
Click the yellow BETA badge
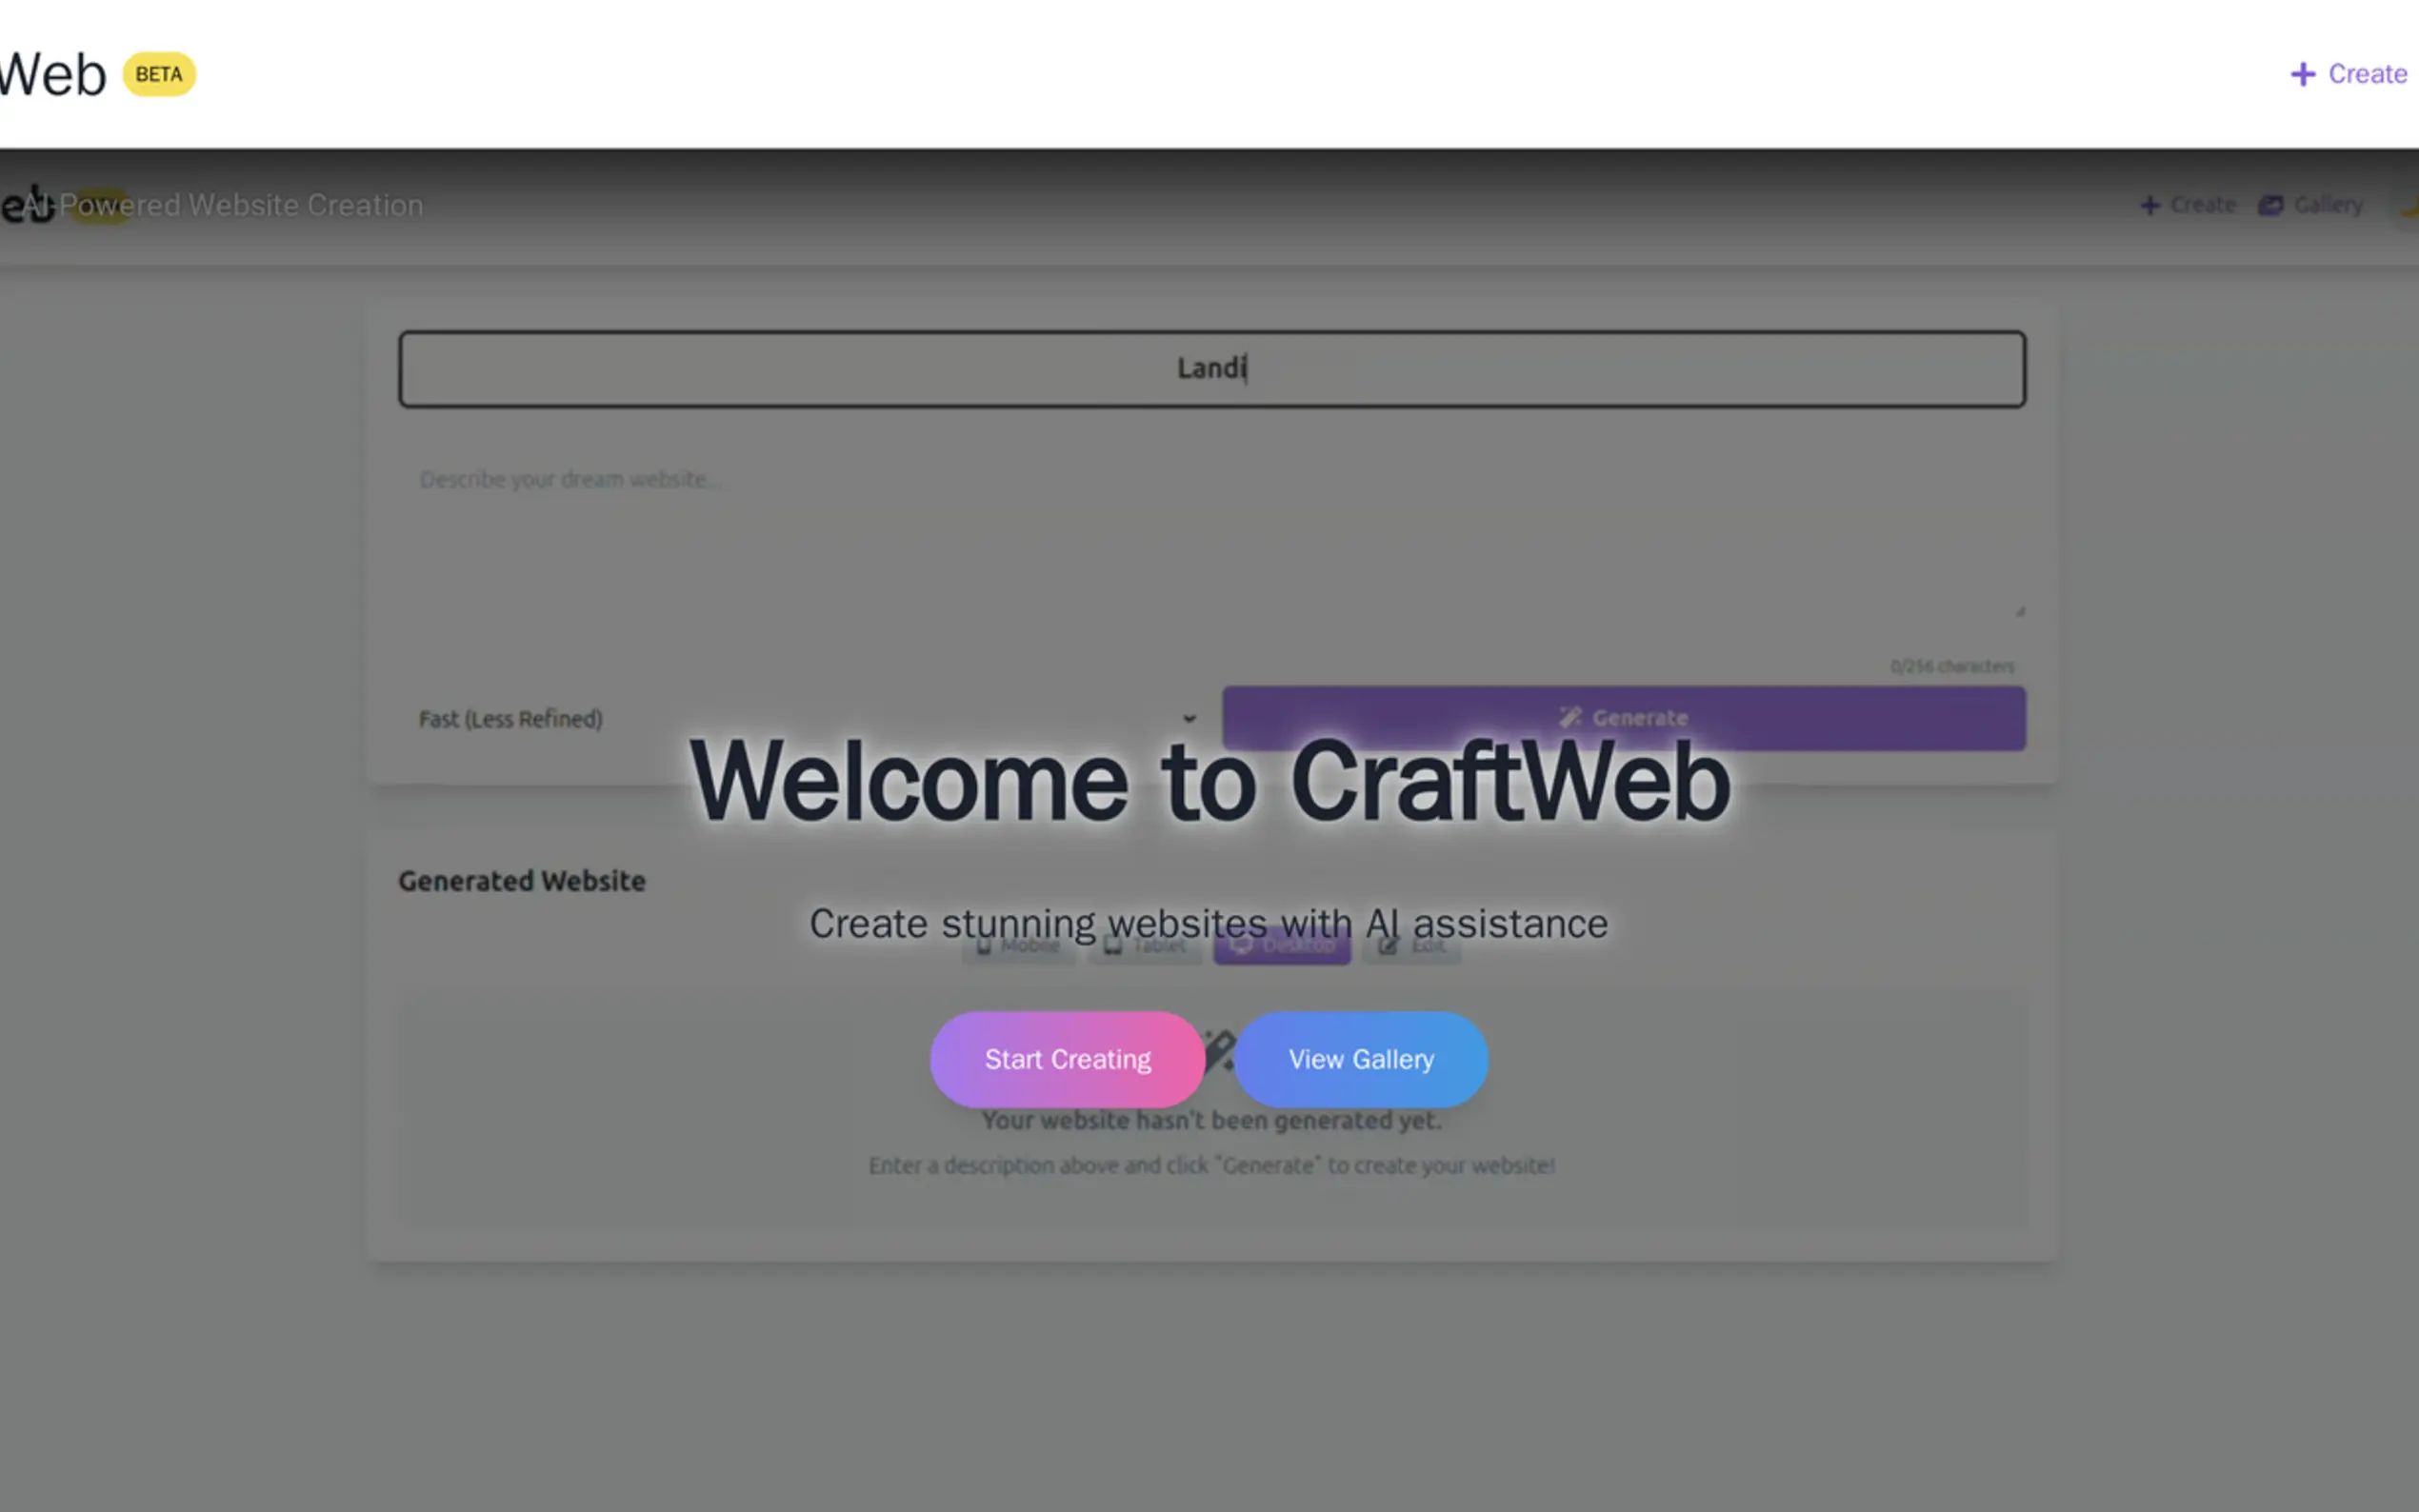pyautogui.click(x=159, y=74)
